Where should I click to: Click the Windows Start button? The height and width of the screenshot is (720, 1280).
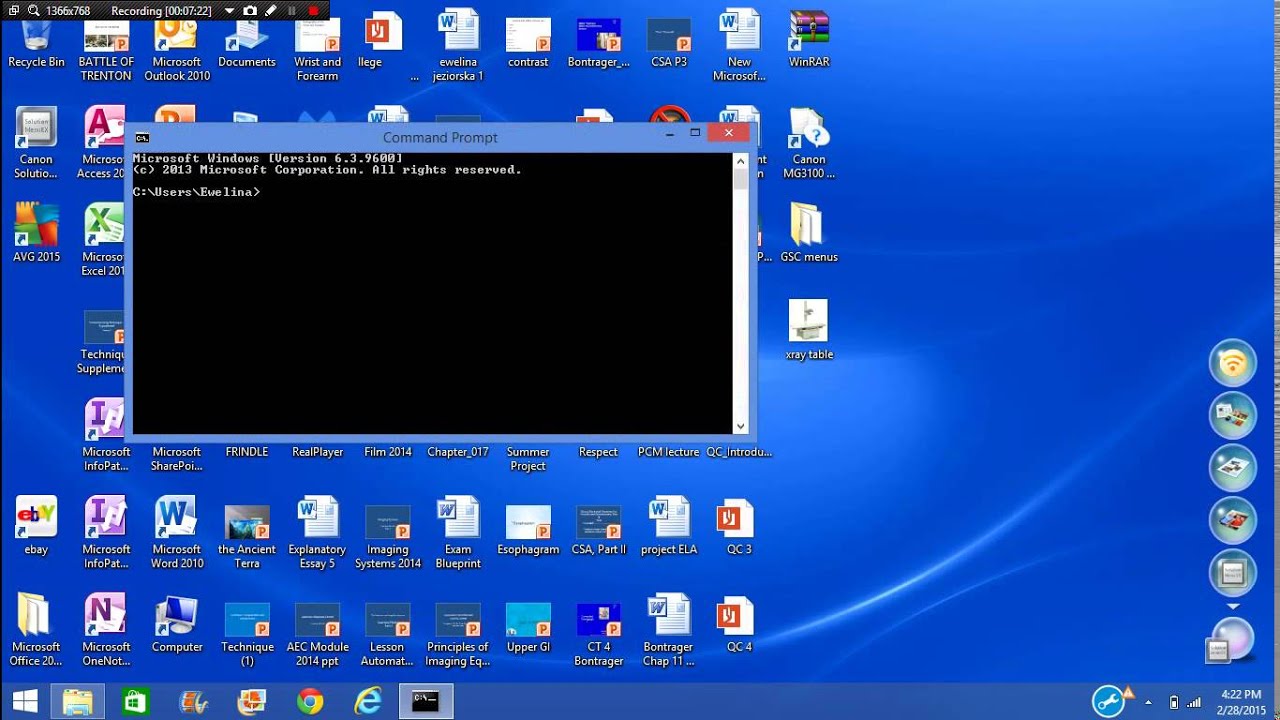click(x=26, y=702)
